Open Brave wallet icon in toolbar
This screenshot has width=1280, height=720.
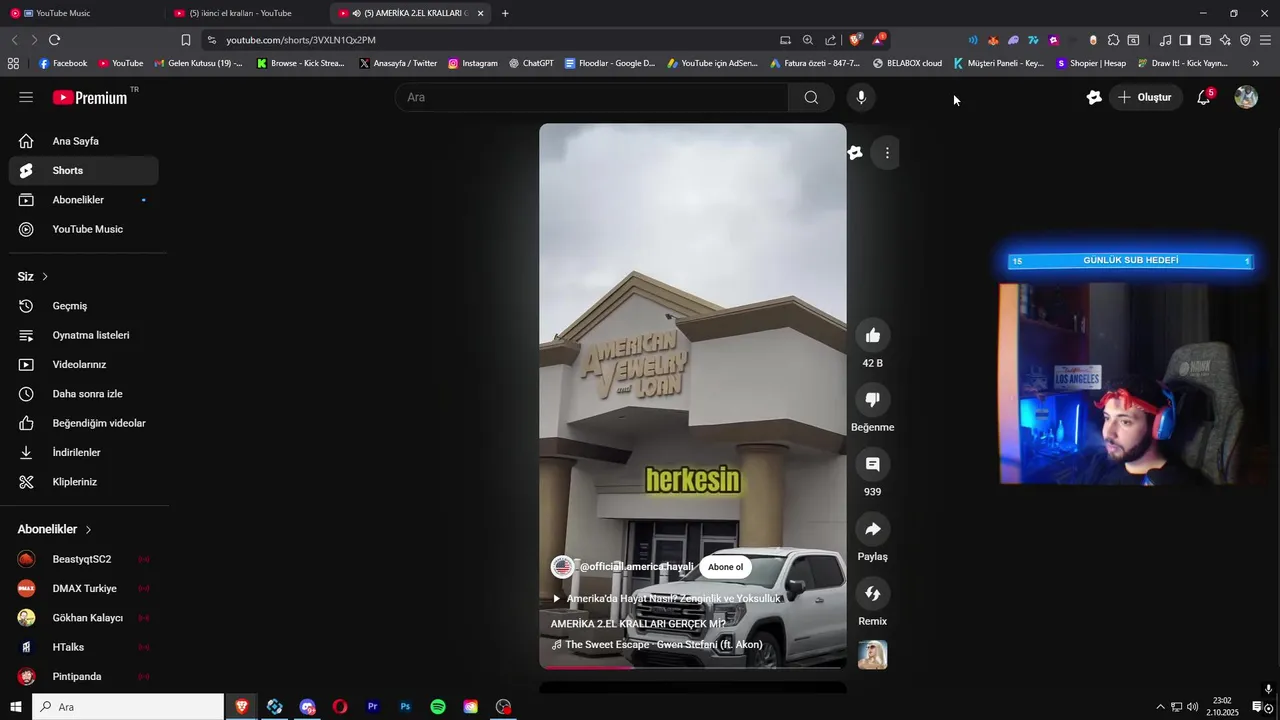[x=1205, y=40]
